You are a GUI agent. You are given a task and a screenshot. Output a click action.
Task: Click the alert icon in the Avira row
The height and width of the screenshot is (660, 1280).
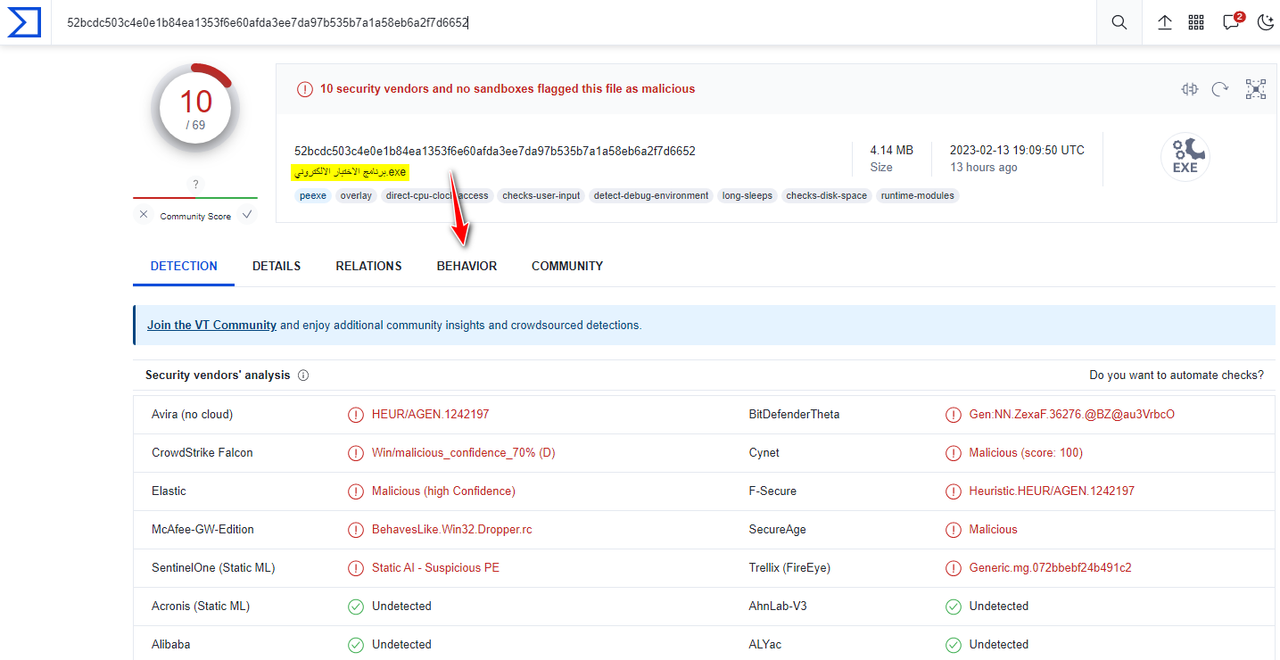tap(355, 414)
